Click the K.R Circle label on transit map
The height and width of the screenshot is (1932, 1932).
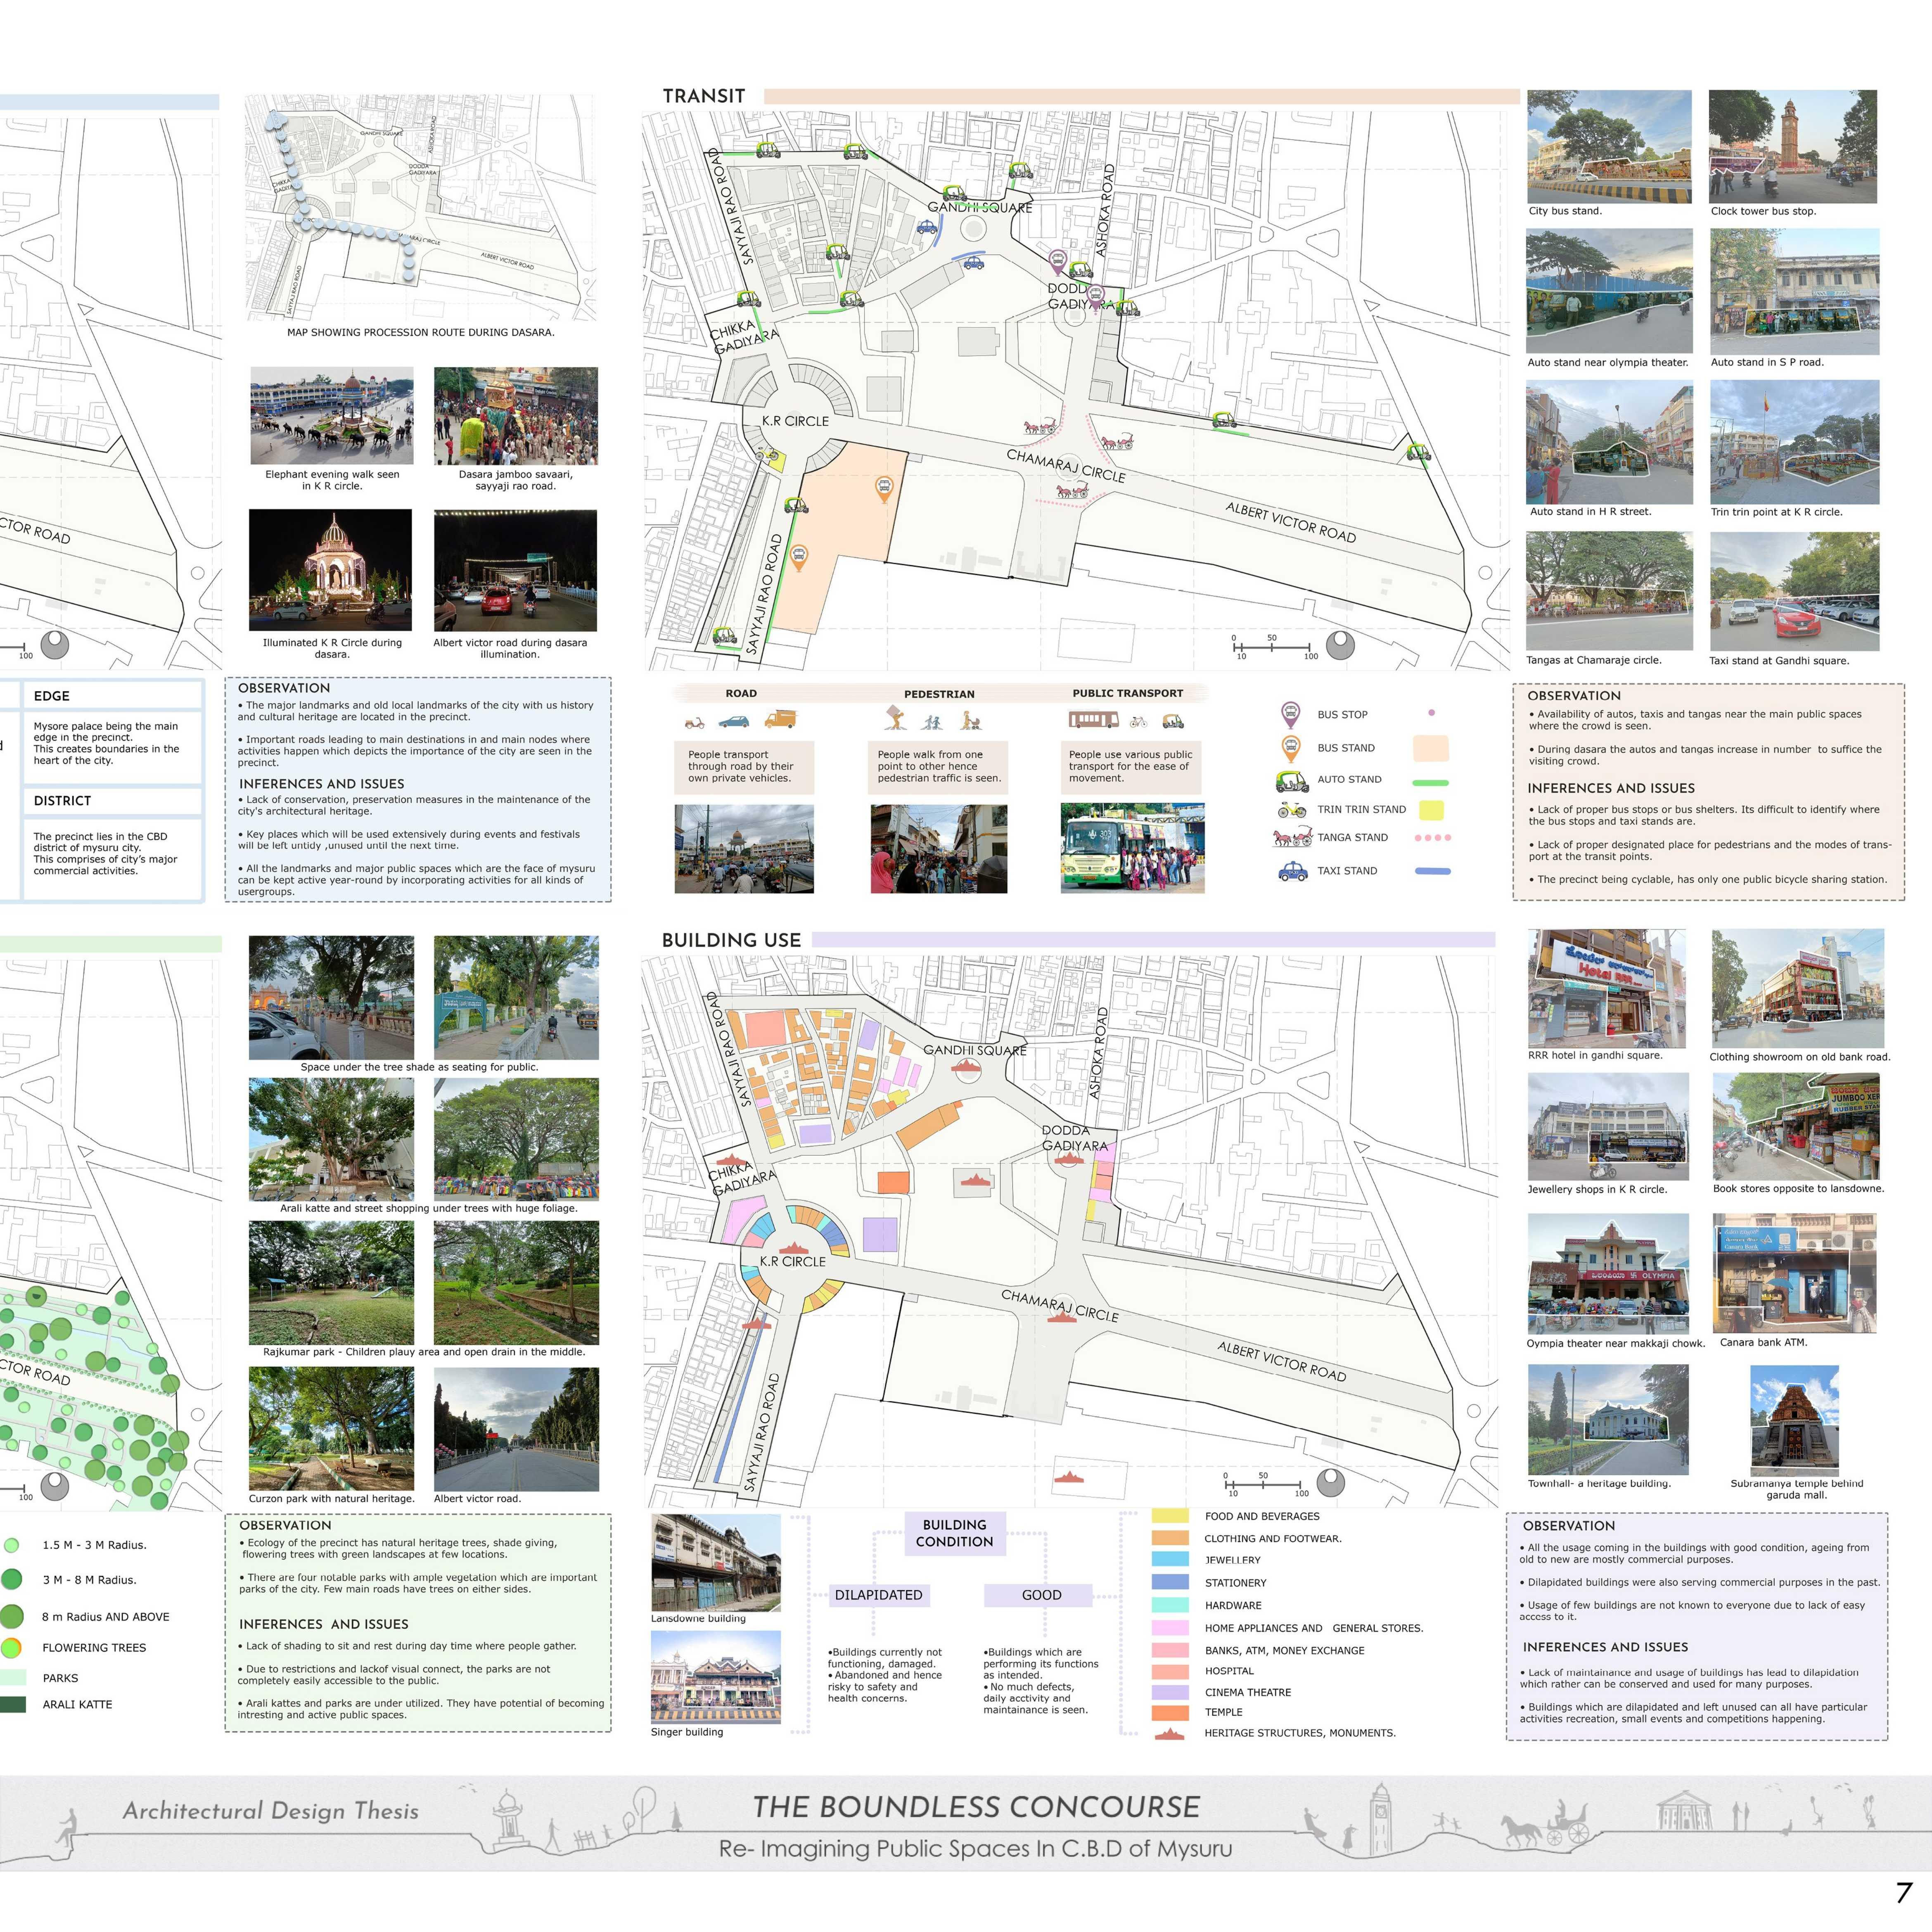click(x=795, y=421)
